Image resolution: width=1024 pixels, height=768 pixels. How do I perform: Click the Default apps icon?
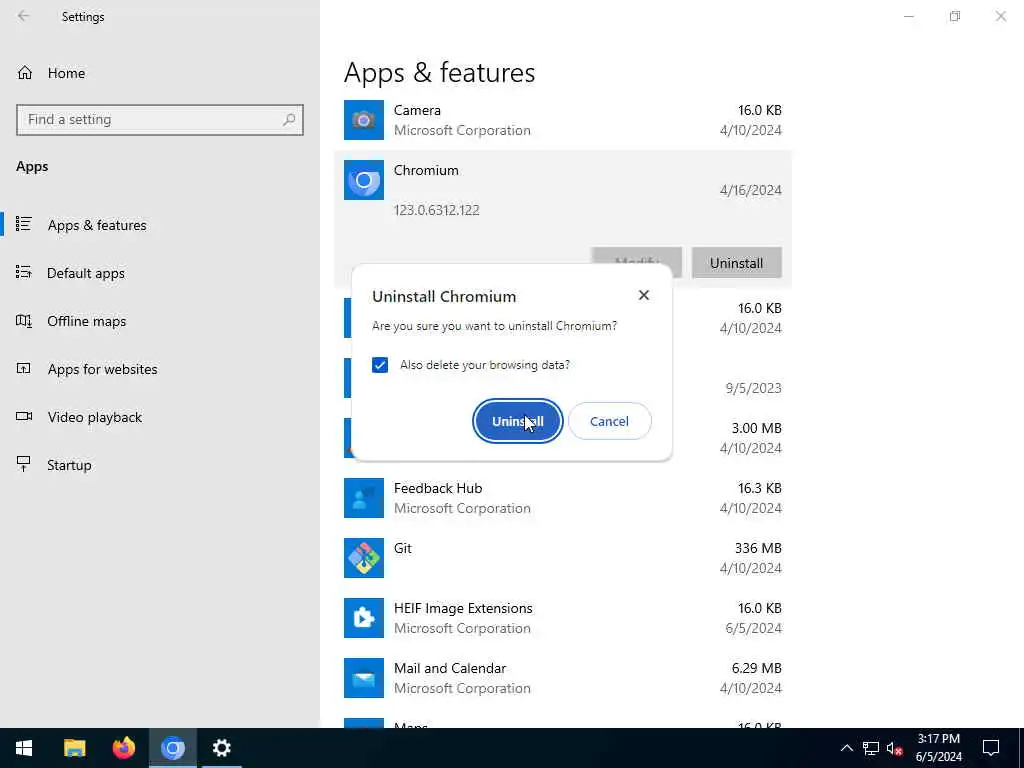tap(24, 272)
